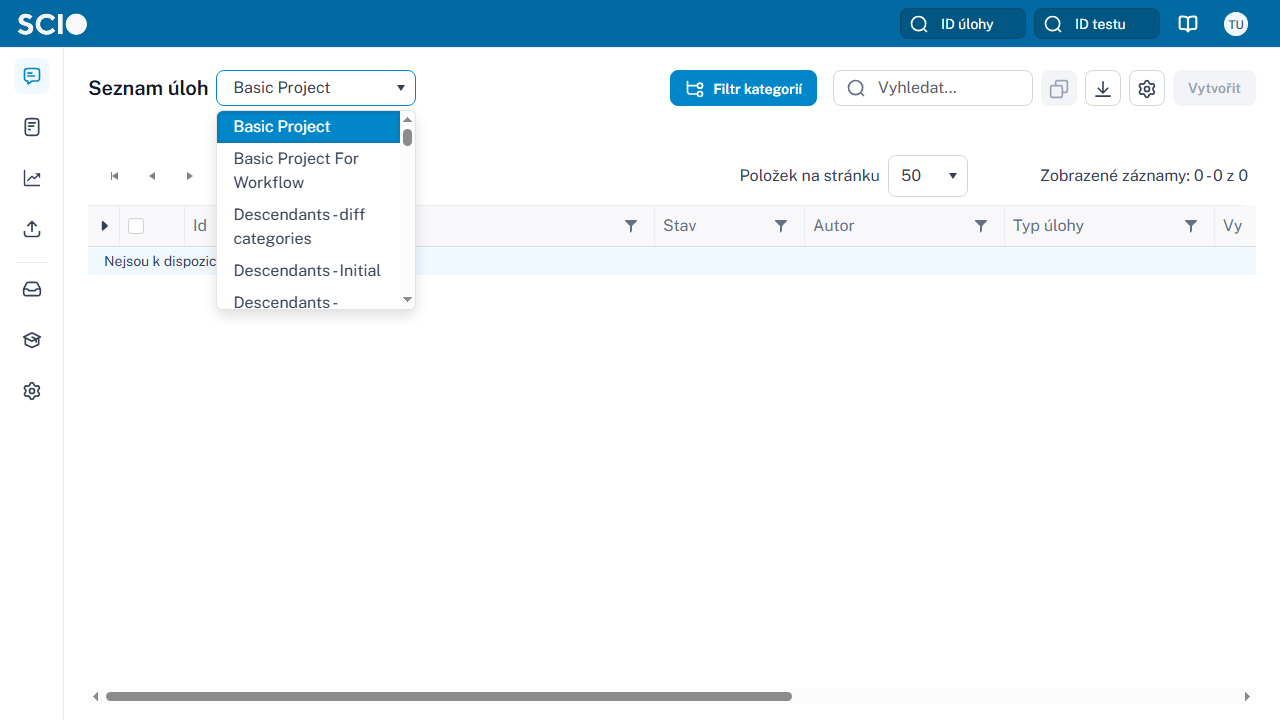Open the inbox tray icon in sidebar
Screen dimensions: 1280x720
32,289
